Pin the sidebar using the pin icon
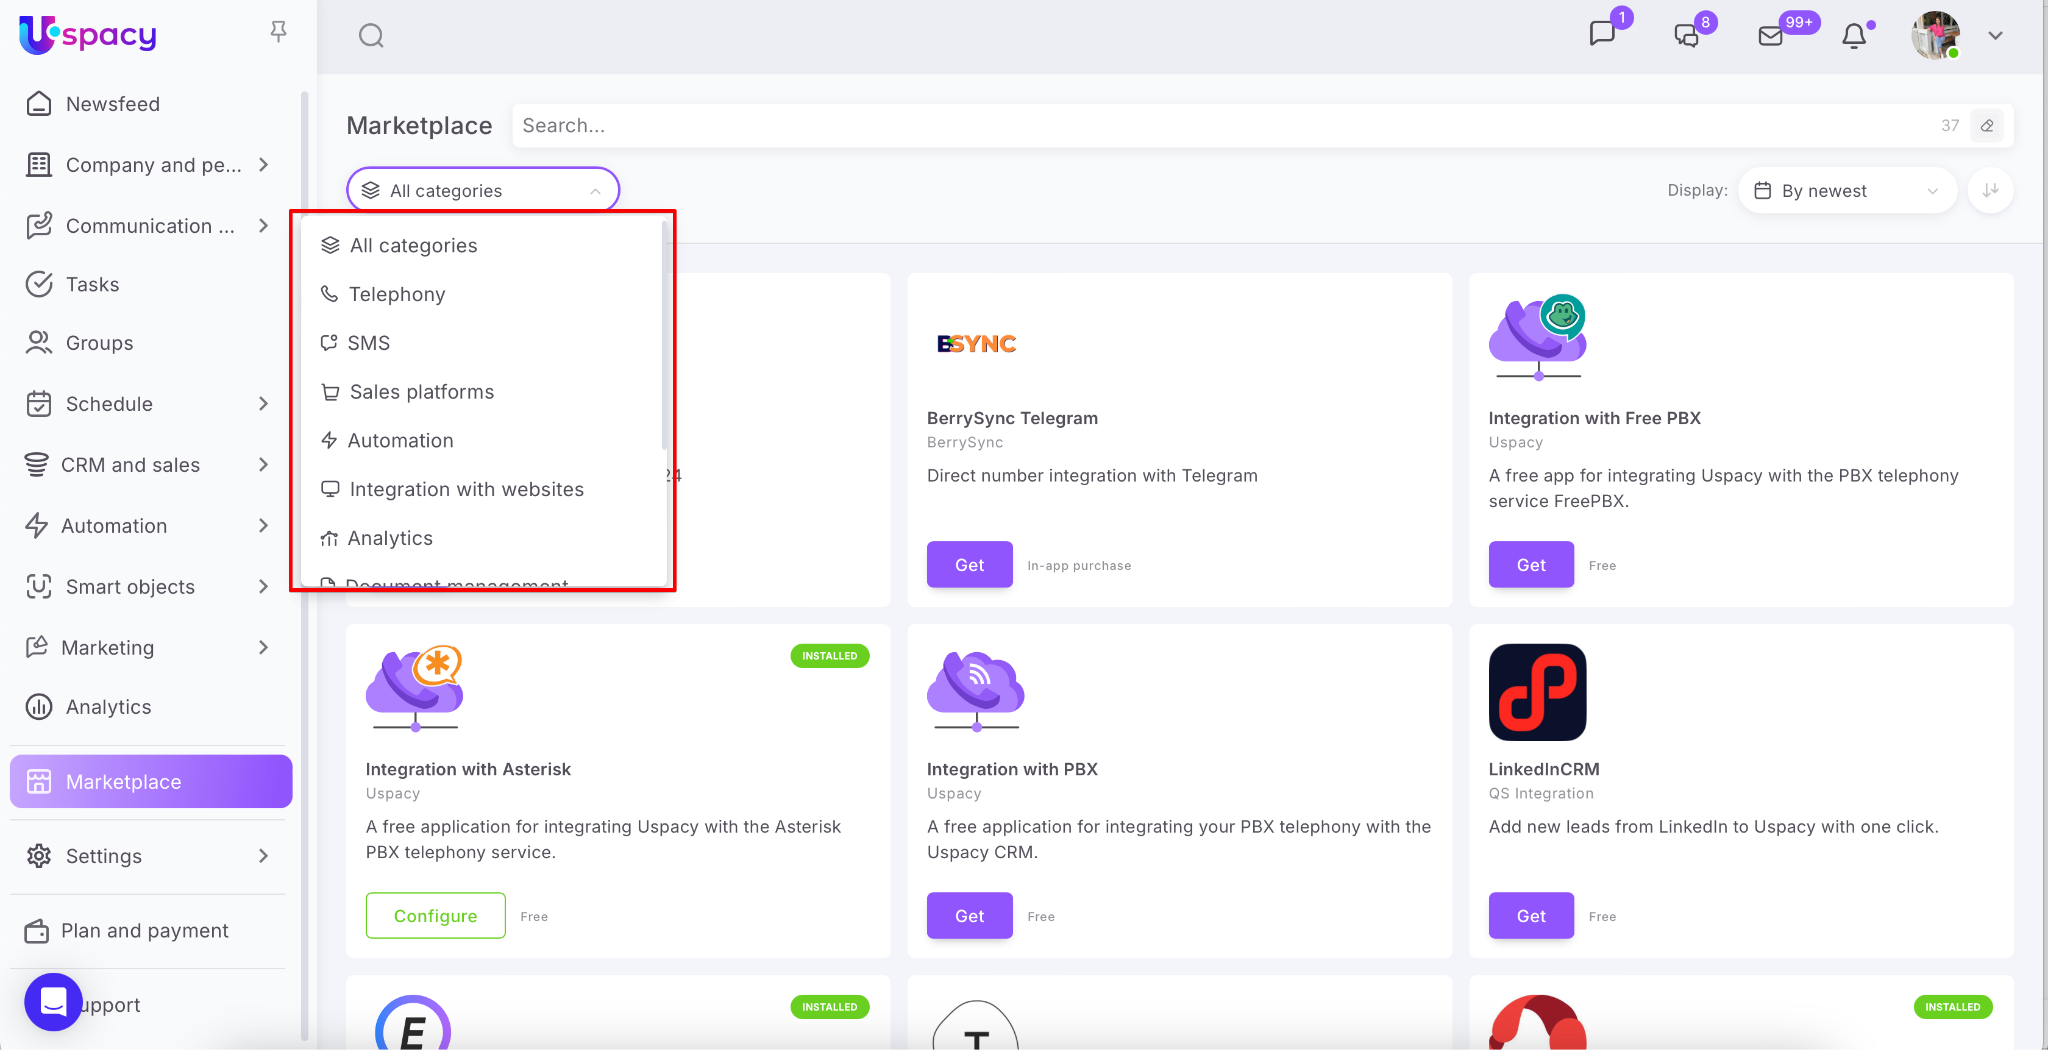The image size is (2048, 1050). coord(278,32)
